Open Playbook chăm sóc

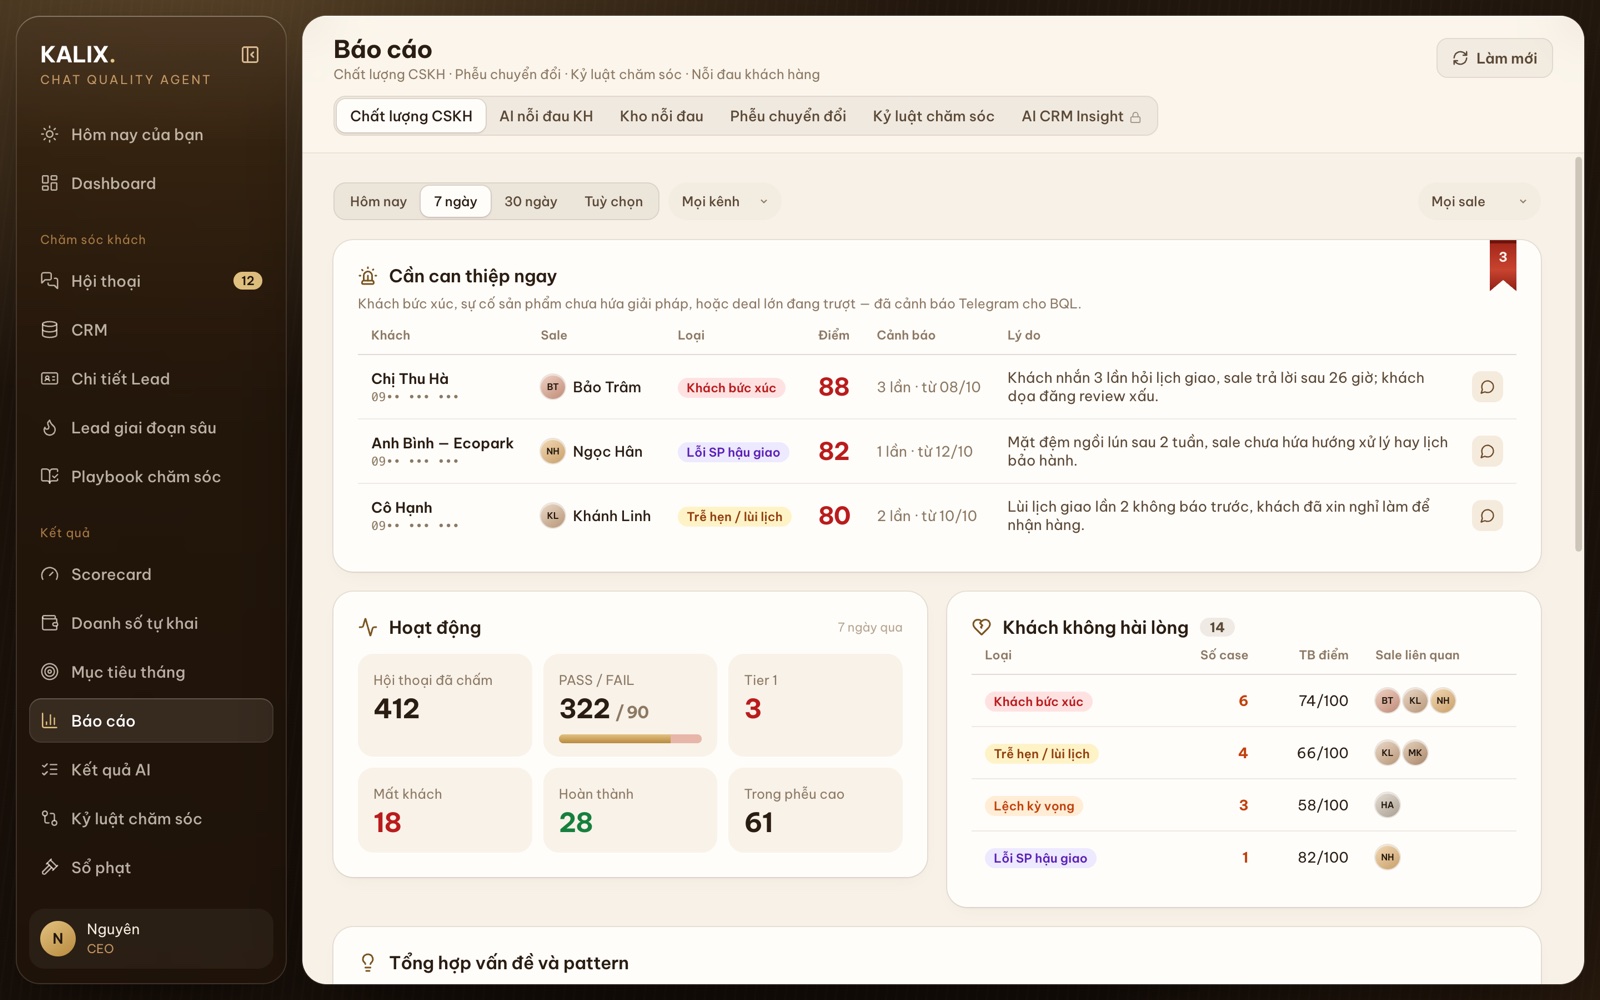[x=151, y=477]
